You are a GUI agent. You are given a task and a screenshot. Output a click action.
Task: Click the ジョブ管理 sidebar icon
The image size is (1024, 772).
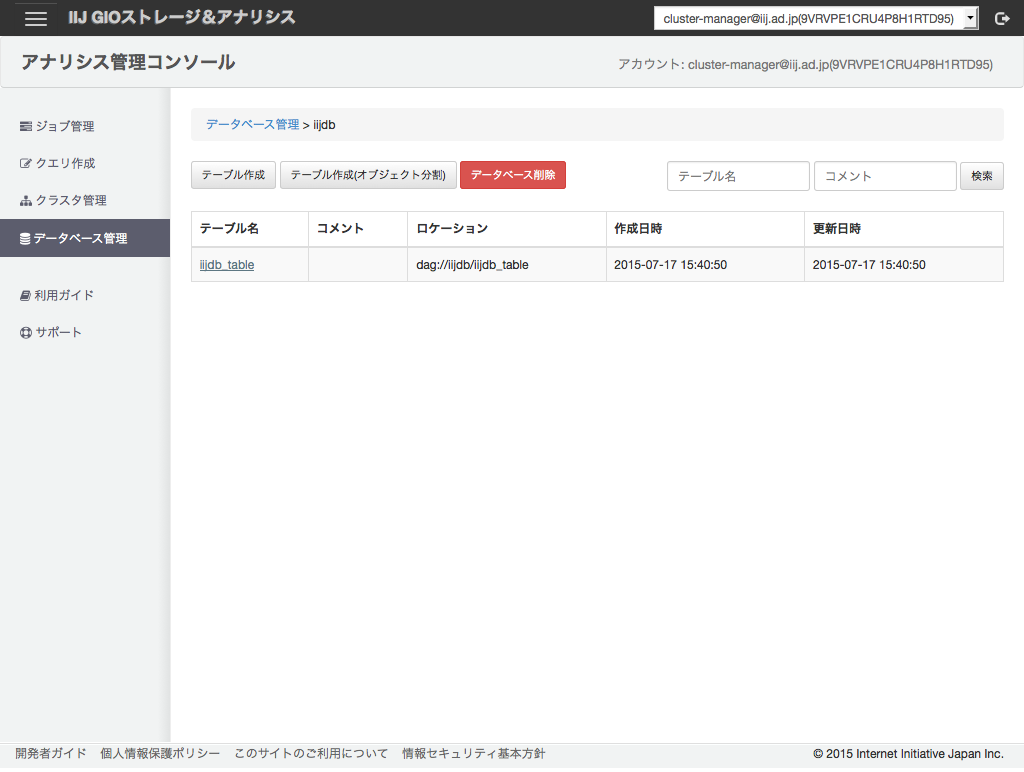pos(25,126)
